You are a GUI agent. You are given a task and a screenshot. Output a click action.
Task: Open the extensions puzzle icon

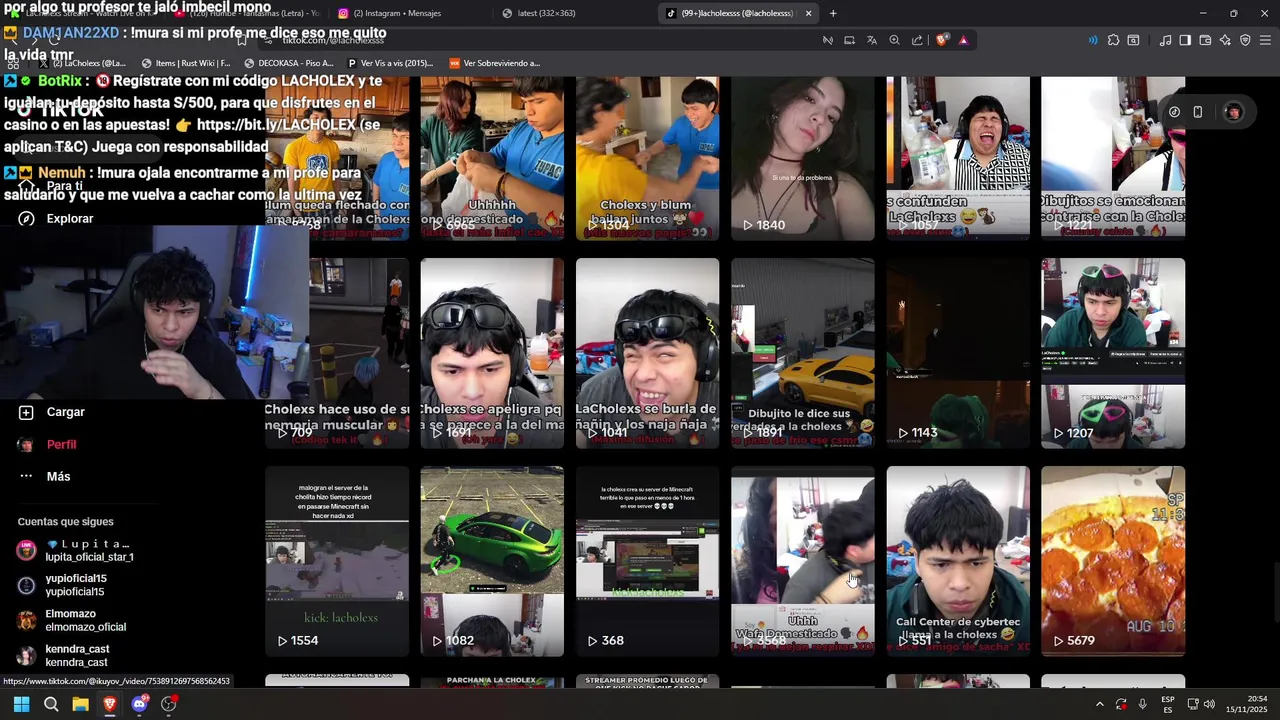coord(1113,40)
